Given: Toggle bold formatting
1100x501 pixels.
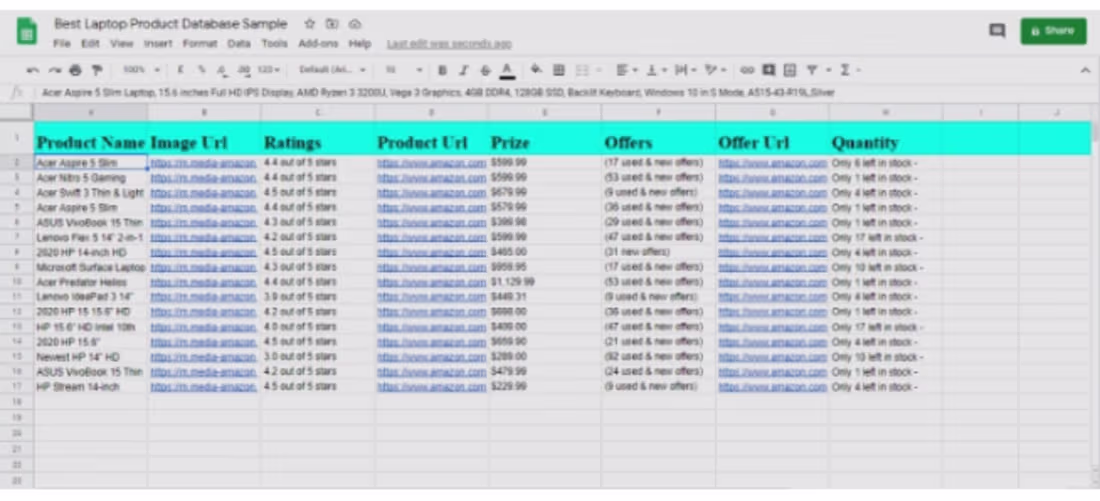Looking at the screenshot, I should (442, 70).
